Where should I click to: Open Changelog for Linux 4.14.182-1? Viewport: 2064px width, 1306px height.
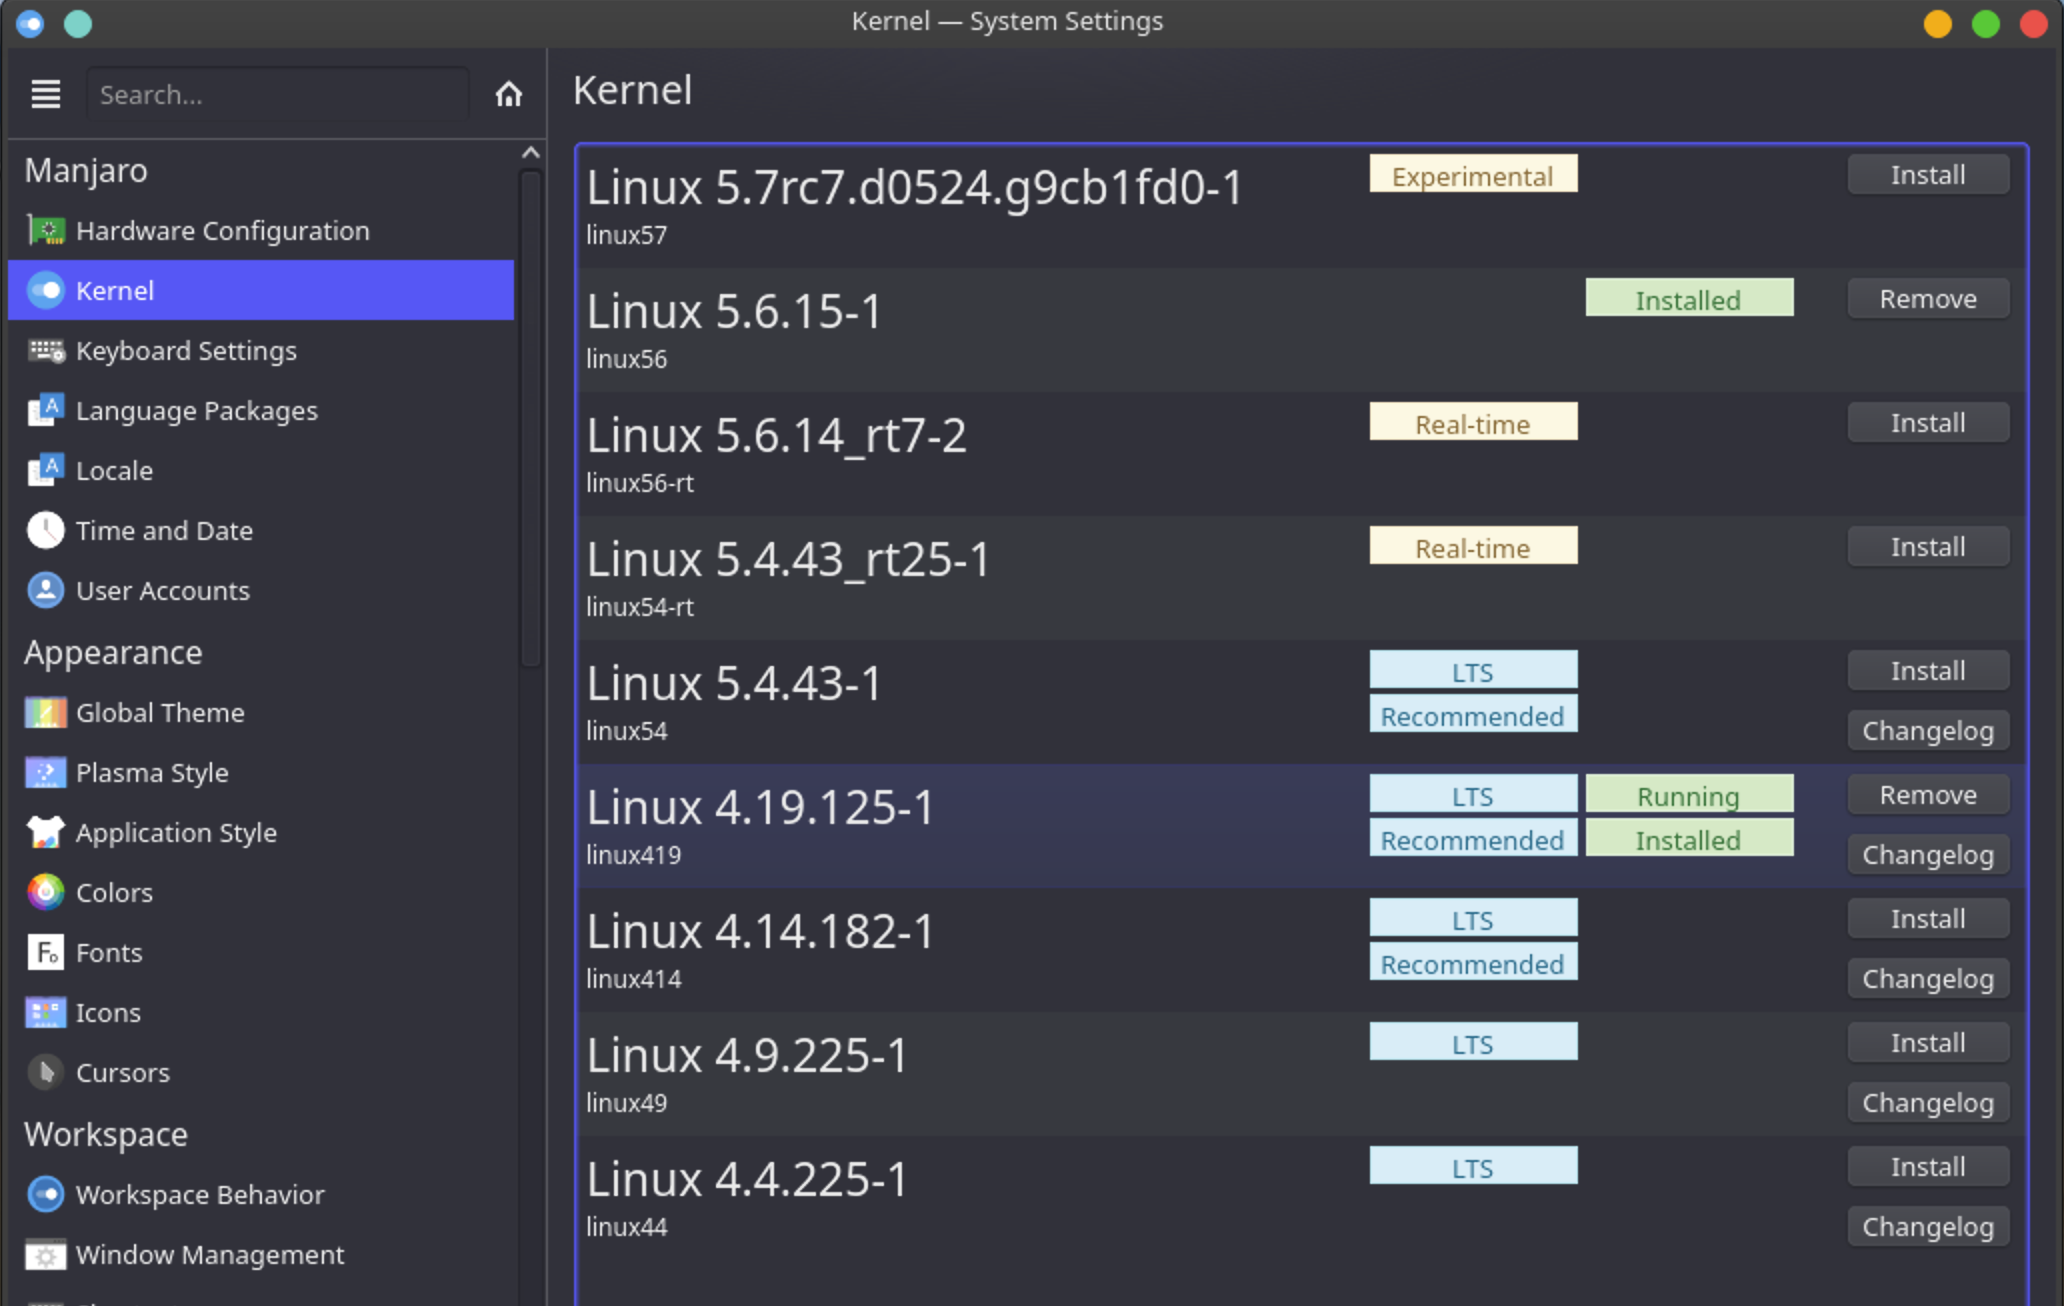(x=1928, y=979)
